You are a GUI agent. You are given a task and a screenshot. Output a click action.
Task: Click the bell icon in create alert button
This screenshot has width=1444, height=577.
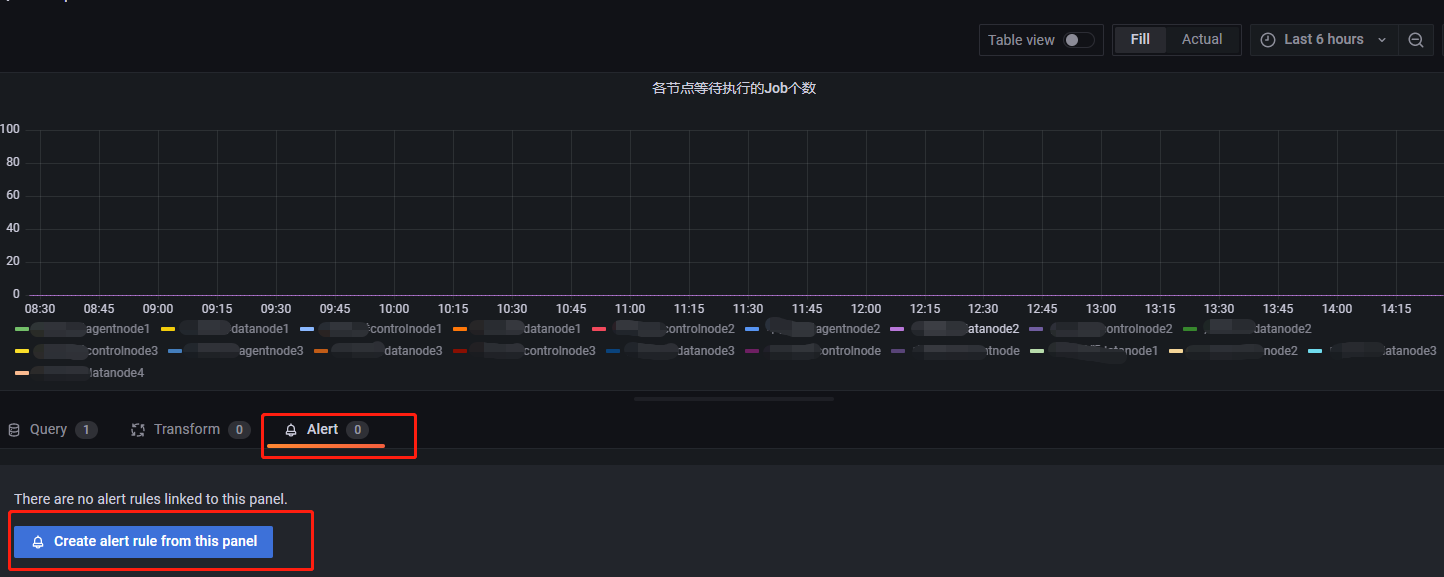(38, 542)
